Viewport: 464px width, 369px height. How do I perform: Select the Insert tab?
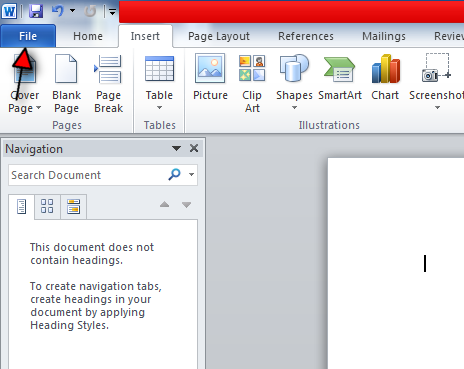[145, 36]
